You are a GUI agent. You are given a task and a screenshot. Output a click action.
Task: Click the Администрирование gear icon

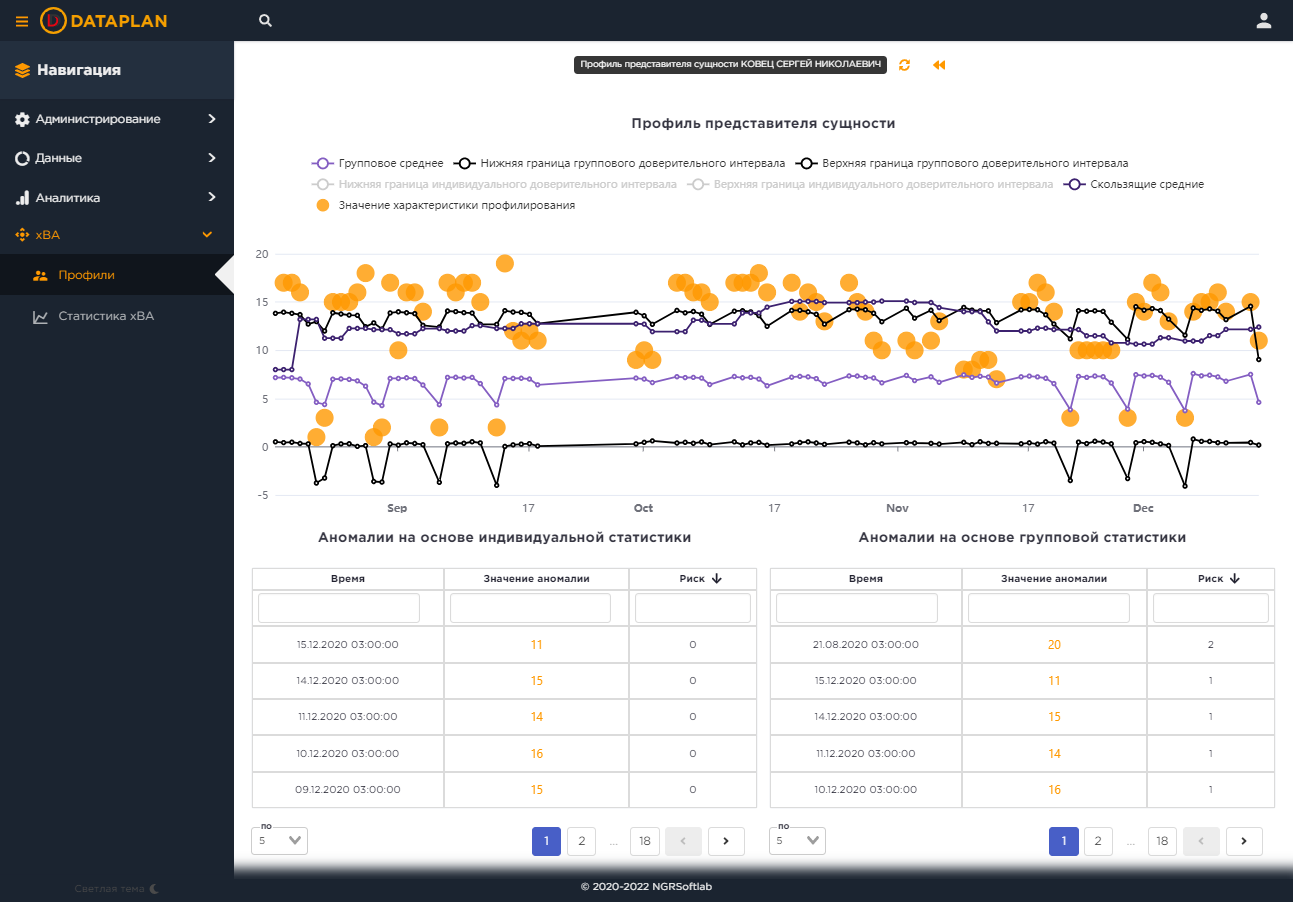tap(22, 119)
